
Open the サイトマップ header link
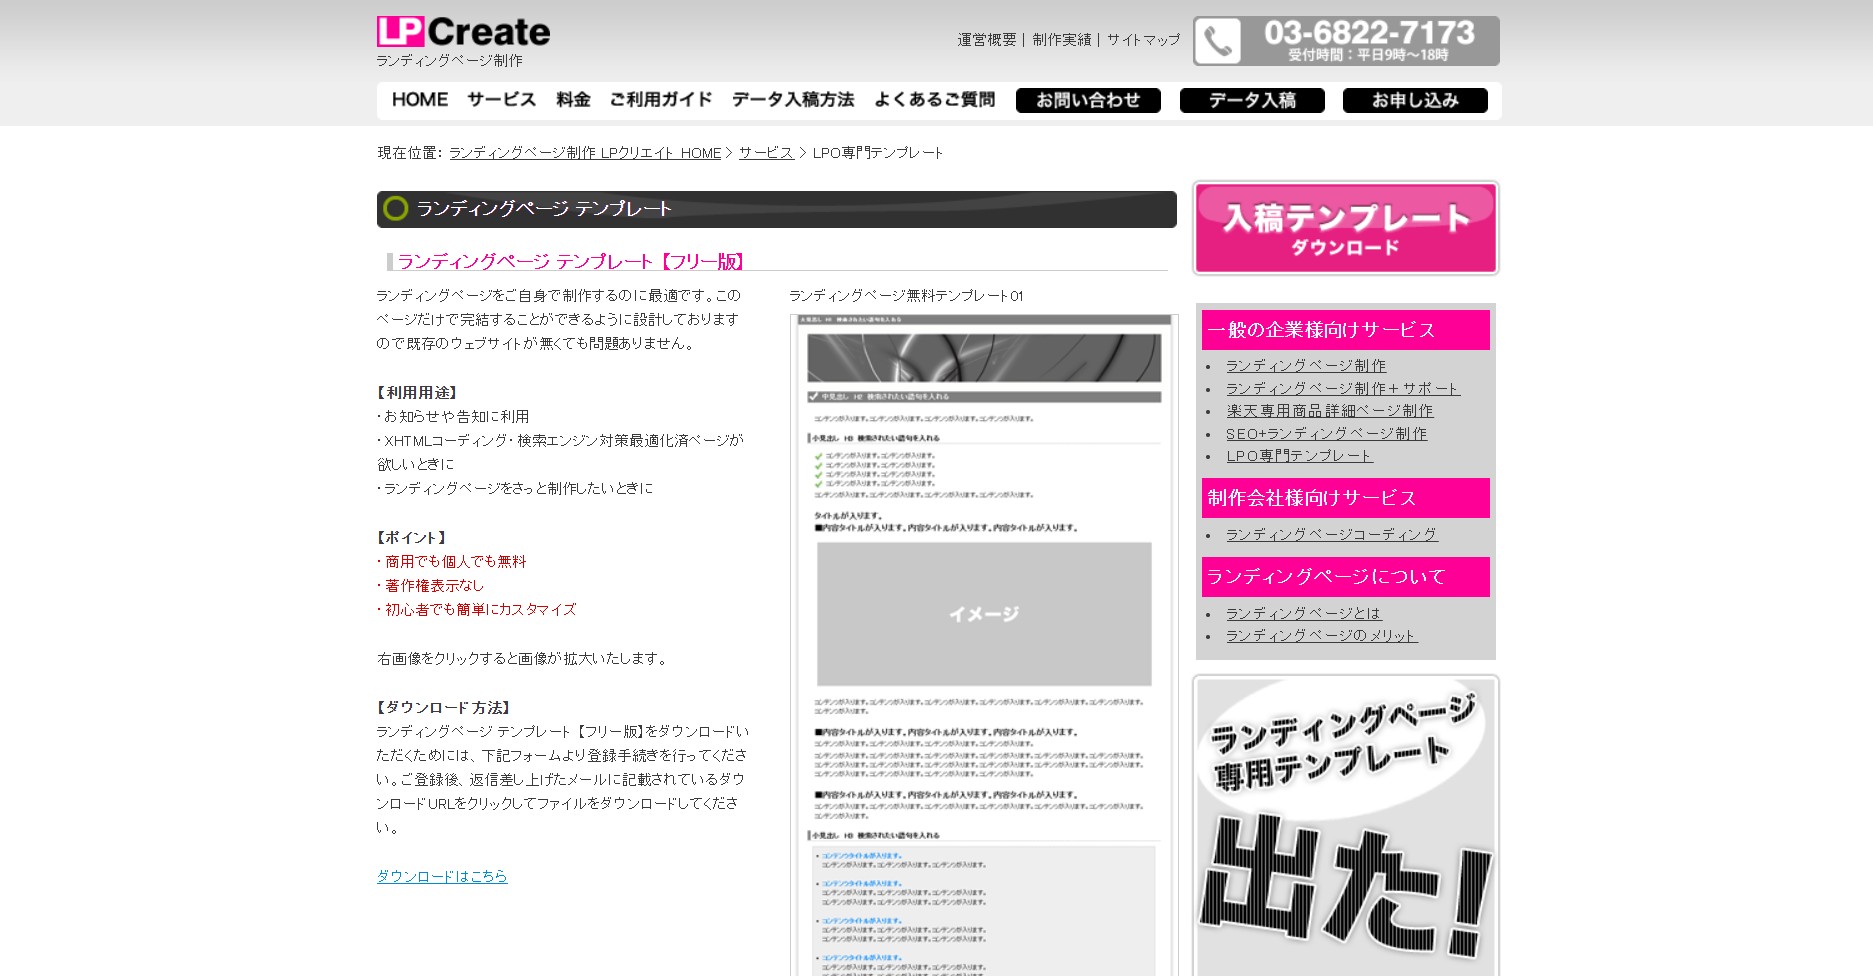pyautogui.click(x=1143, y=40)
